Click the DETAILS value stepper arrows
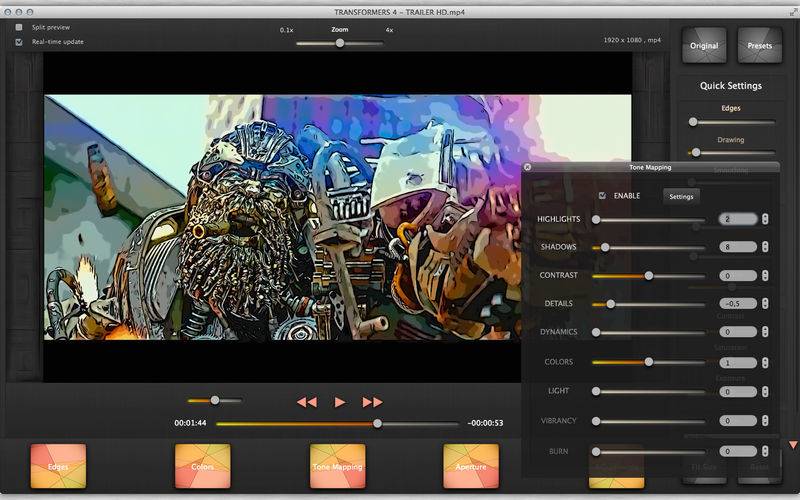The image size is (800, 500). (x=765, y=304)
